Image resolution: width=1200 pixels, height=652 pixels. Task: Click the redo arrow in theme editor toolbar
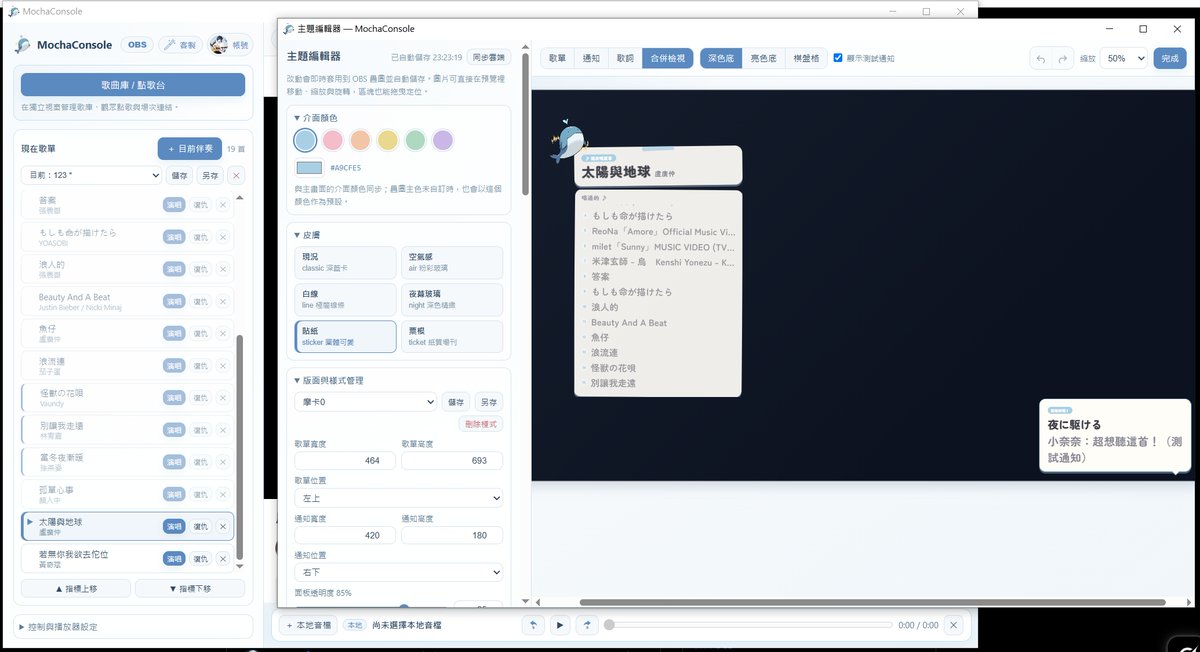click(1063, 59)
